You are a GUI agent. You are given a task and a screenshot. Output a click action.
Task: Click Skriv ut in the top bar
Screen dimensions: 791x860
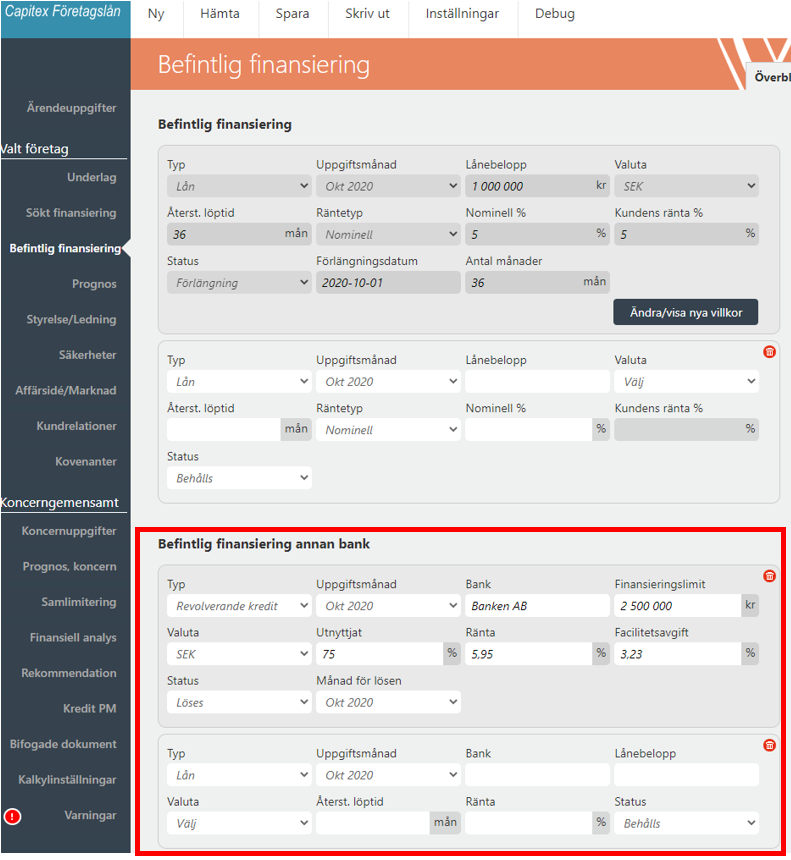click(x=368, y=14)
